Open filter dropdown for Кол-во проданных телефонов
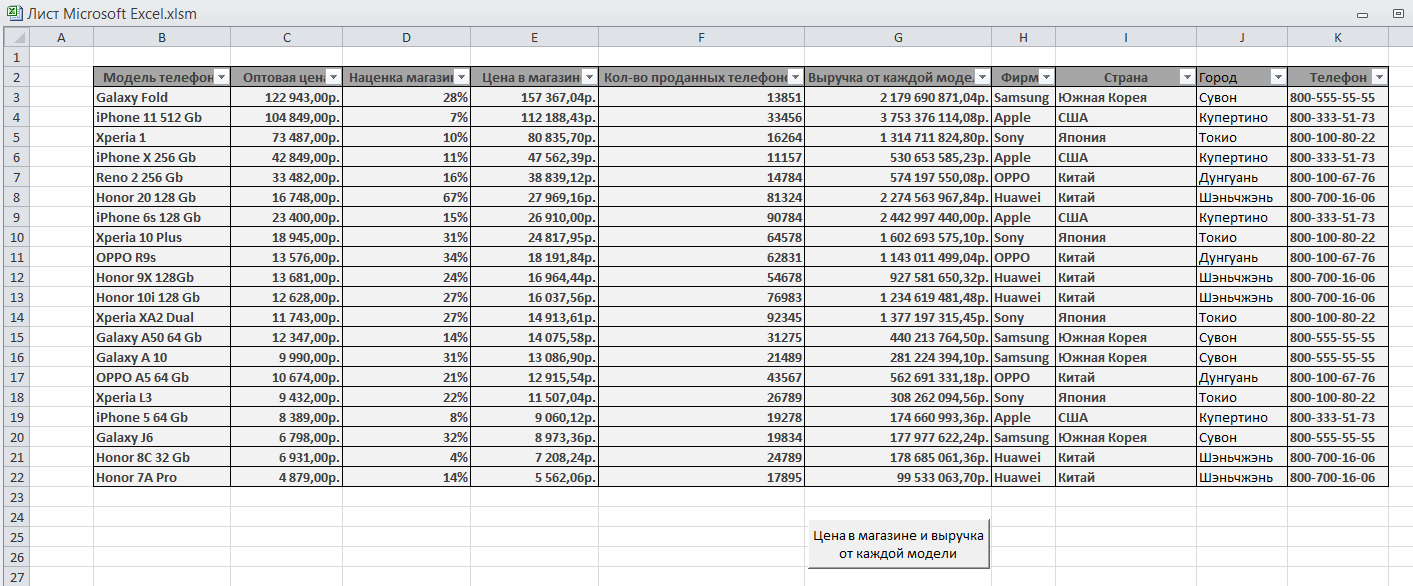This screenshot has width=1413, height=586. (x=795, y=77)
